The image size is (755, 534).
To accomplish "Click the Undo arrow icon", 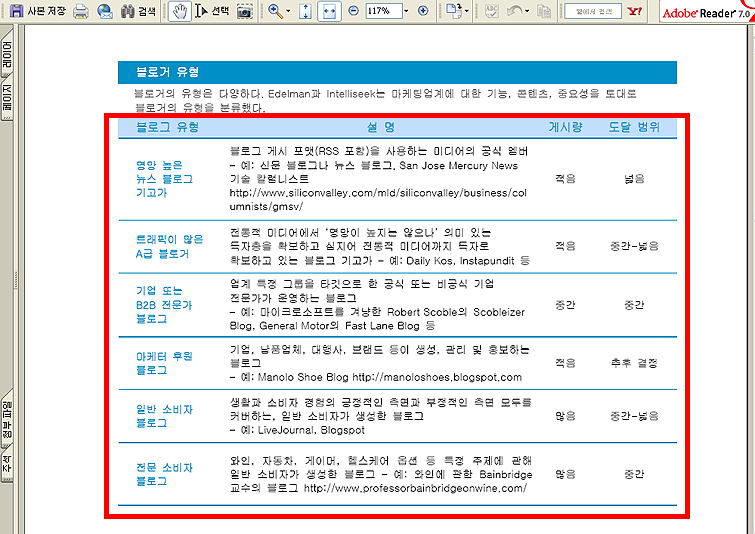I will point(515,11).
